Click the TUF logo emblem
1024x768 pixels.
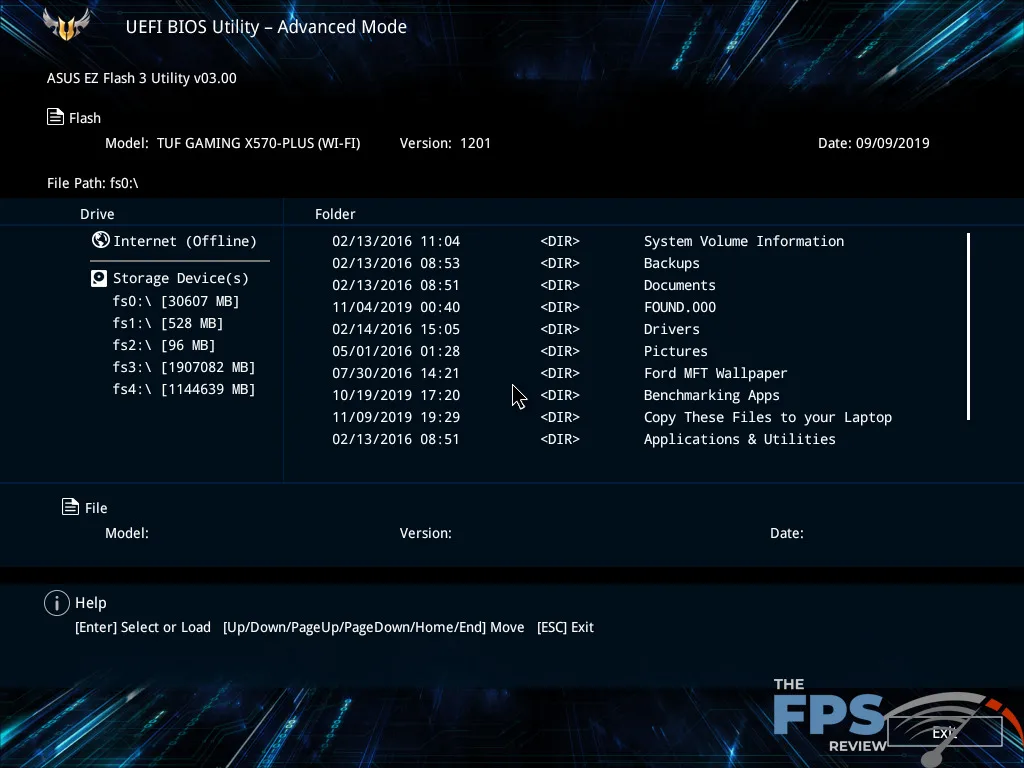click(x=66, y=24)
